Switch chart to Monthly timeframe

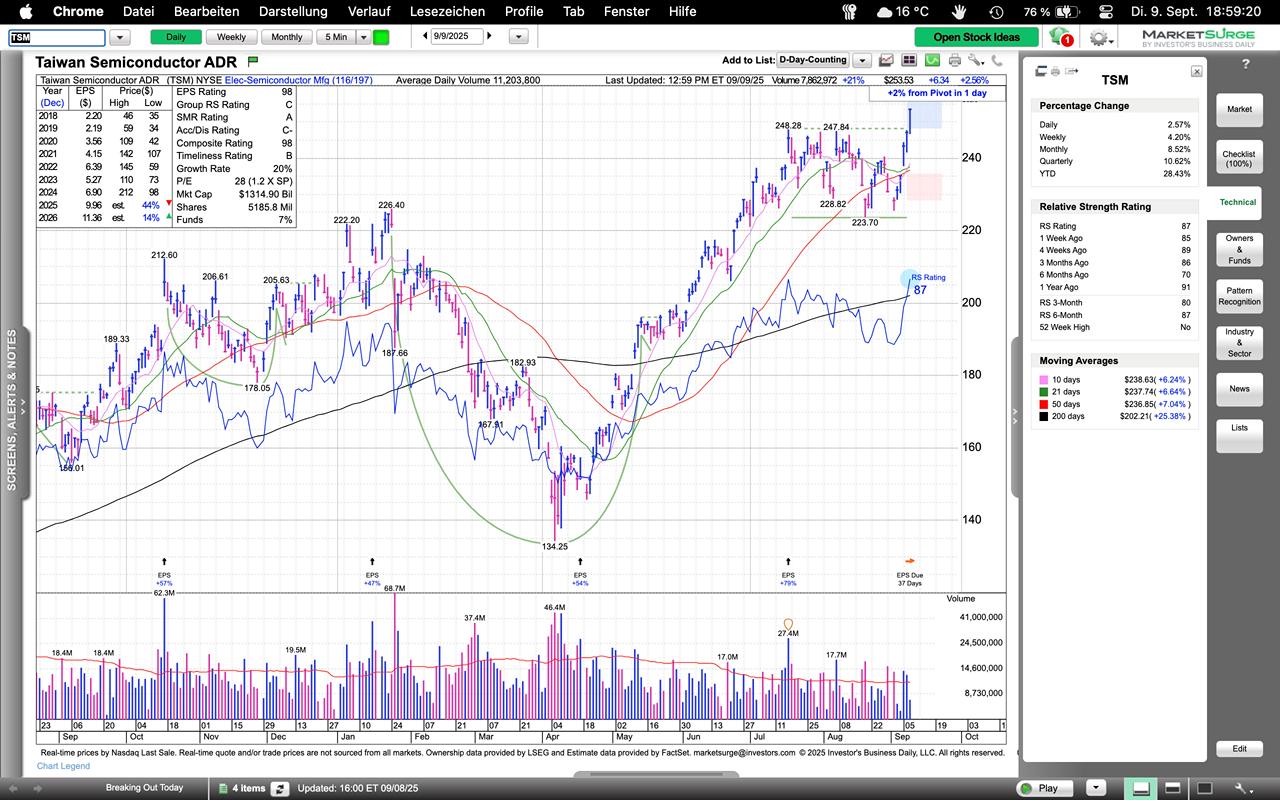tap(286, 37)
